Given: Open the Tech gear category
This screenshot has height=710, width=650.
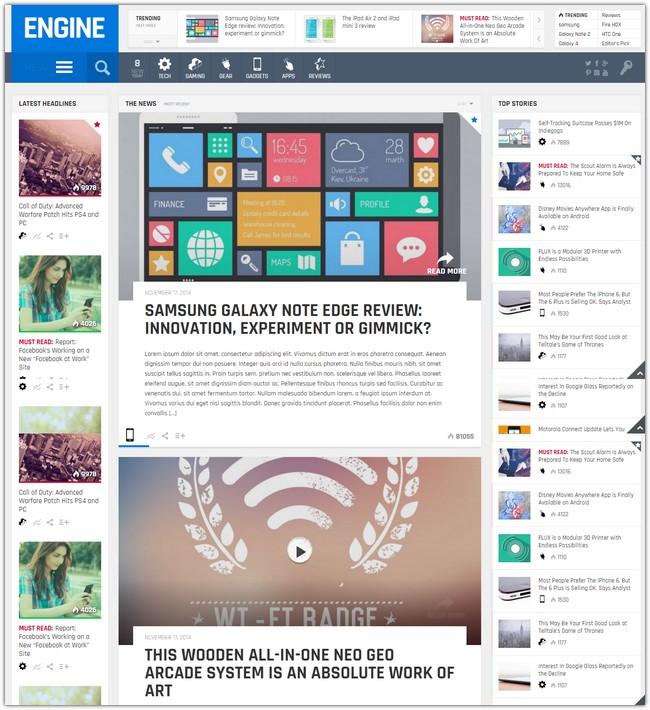Looking at the screenshot, I should (164, 68).
